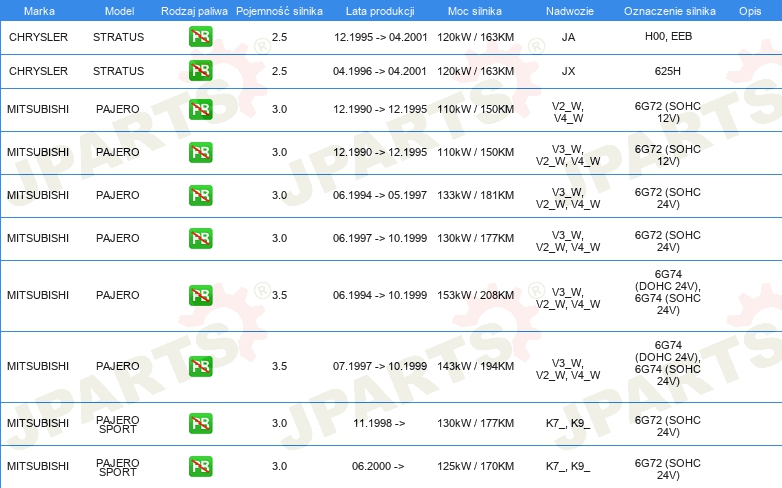
Task: Click the fuel icon in the Pajero 143kW row
Action: pyautogui.click(x=200, y=366)
